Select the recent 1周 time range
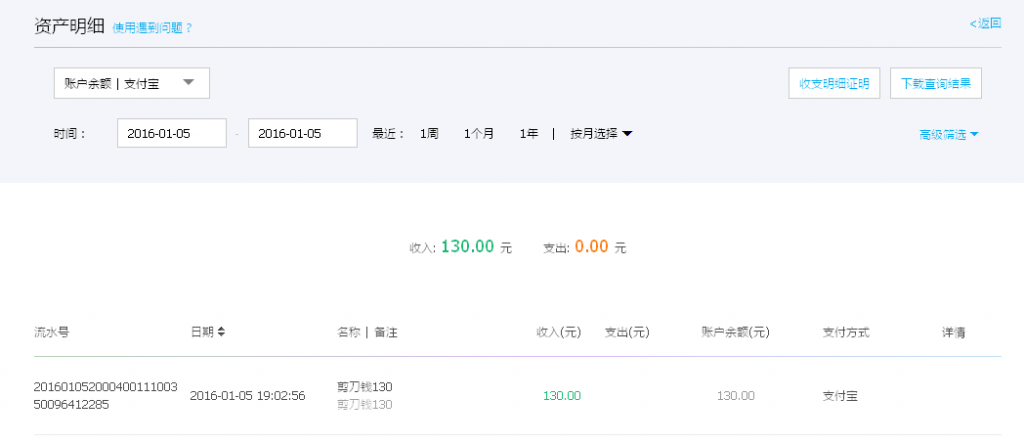Viewport: 1024px width, 443px height. click(x=429, y=133)
